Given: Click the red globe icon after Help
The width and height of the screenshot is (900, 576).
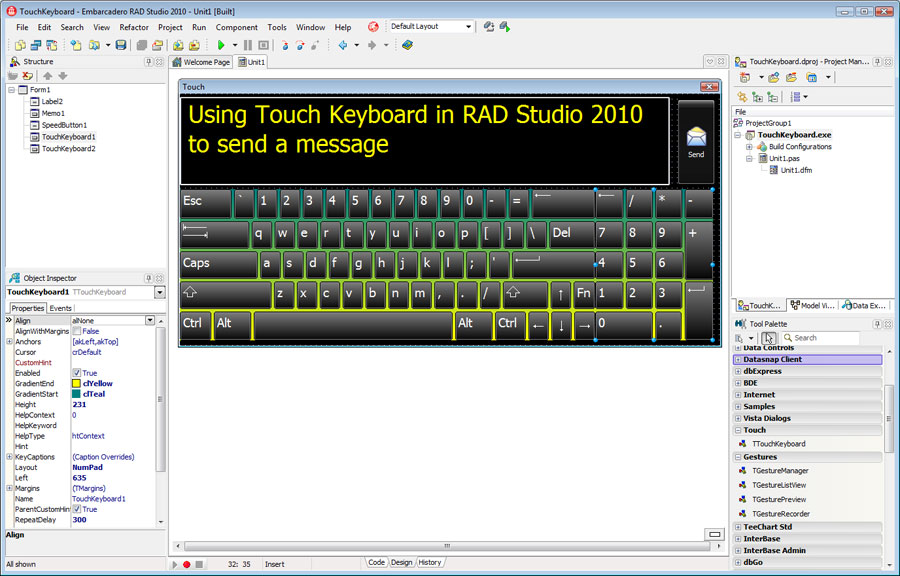Looking at the screenshot, I should coord(373,26).
